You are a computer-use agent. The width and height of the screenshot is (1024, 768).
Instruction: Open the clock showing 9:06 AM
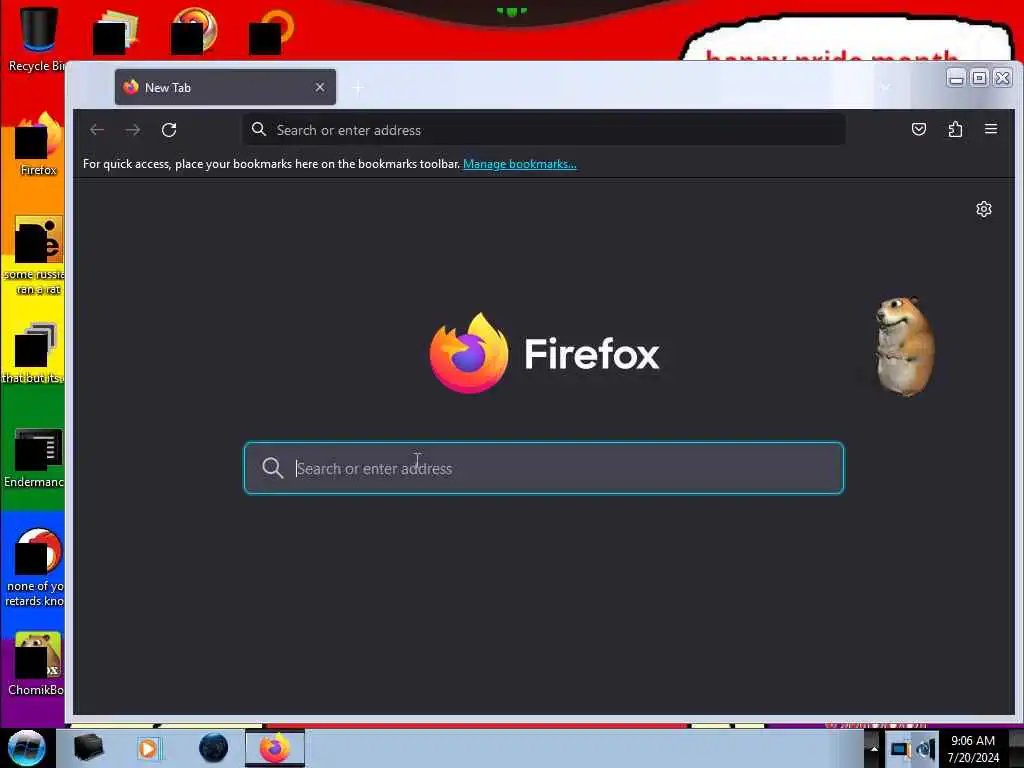[x=973, y=749]
